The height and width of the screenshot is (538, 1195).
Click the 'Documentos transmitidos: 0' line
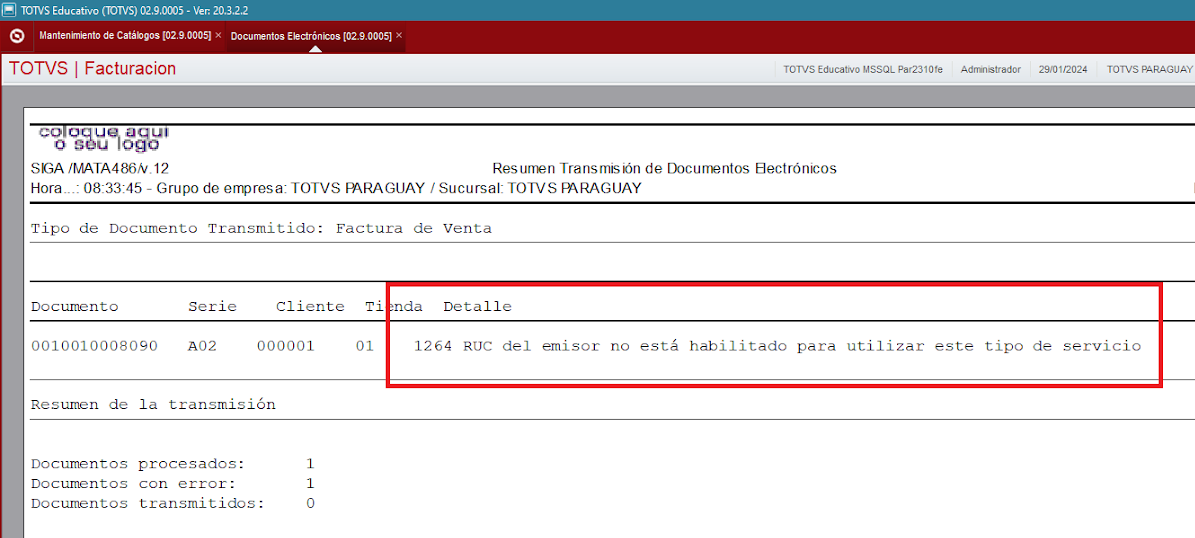172,504
